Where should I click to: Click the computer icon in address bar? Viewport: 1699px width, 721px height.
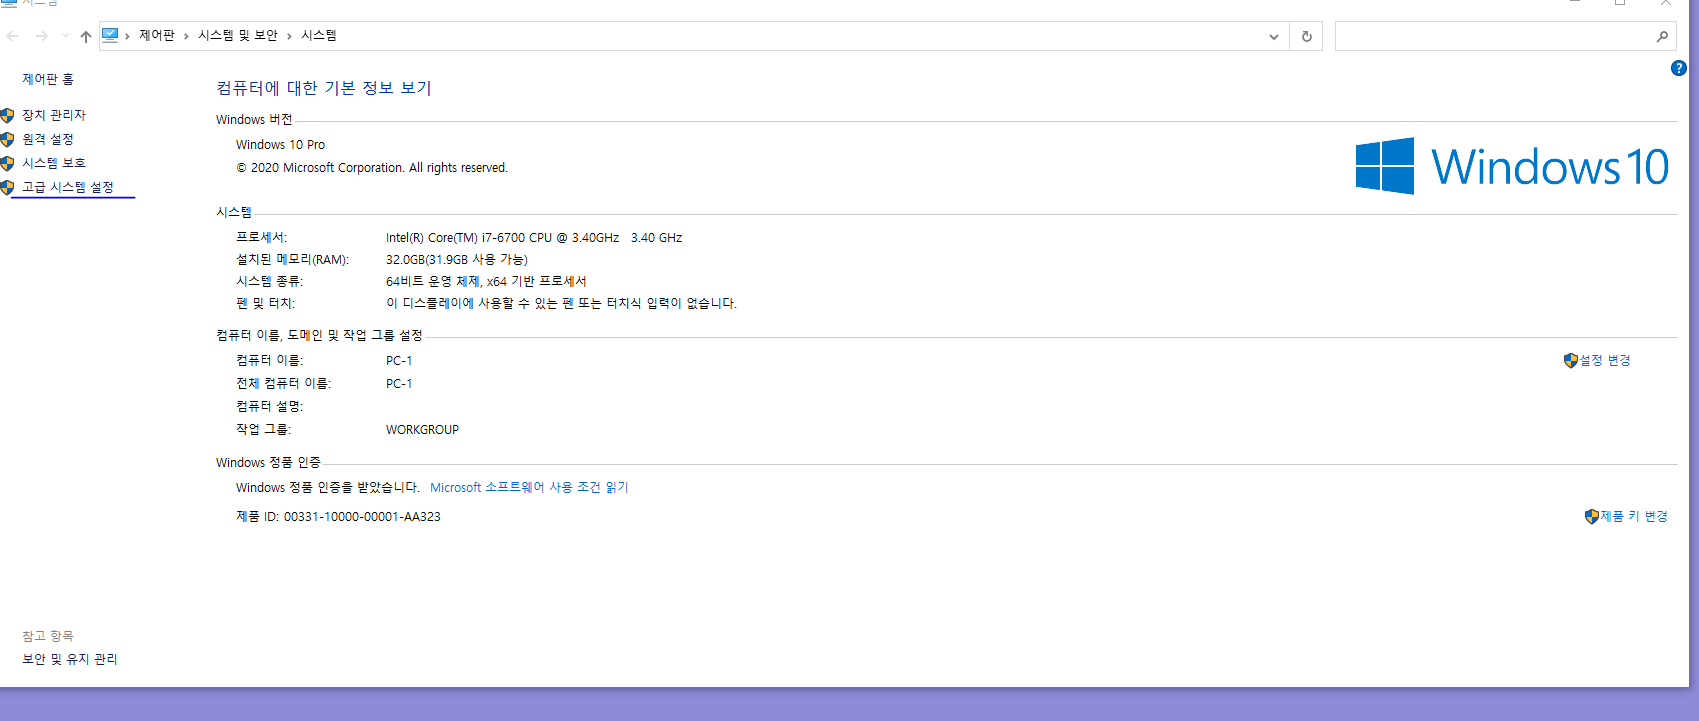[110, 35]
